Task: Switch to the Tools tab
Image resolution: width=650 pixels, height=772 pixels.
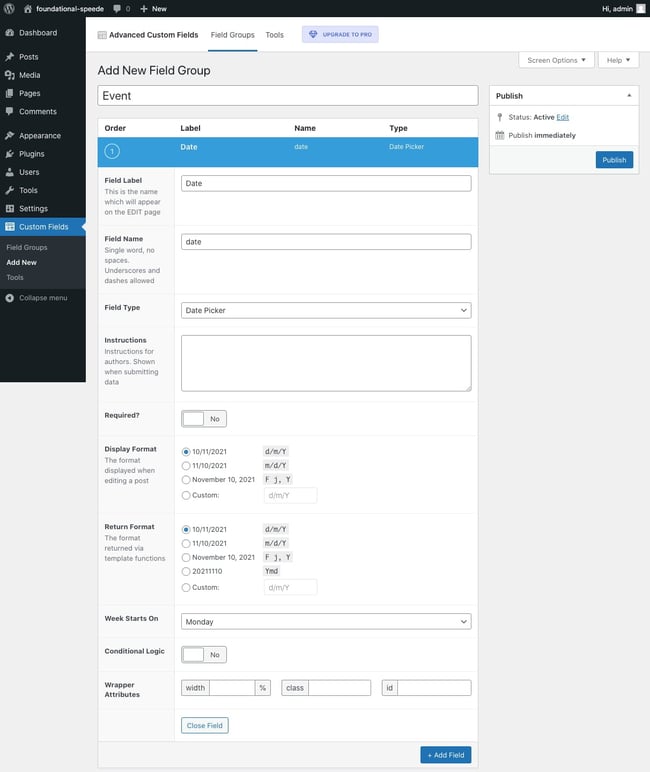Action: coord(274,35)
